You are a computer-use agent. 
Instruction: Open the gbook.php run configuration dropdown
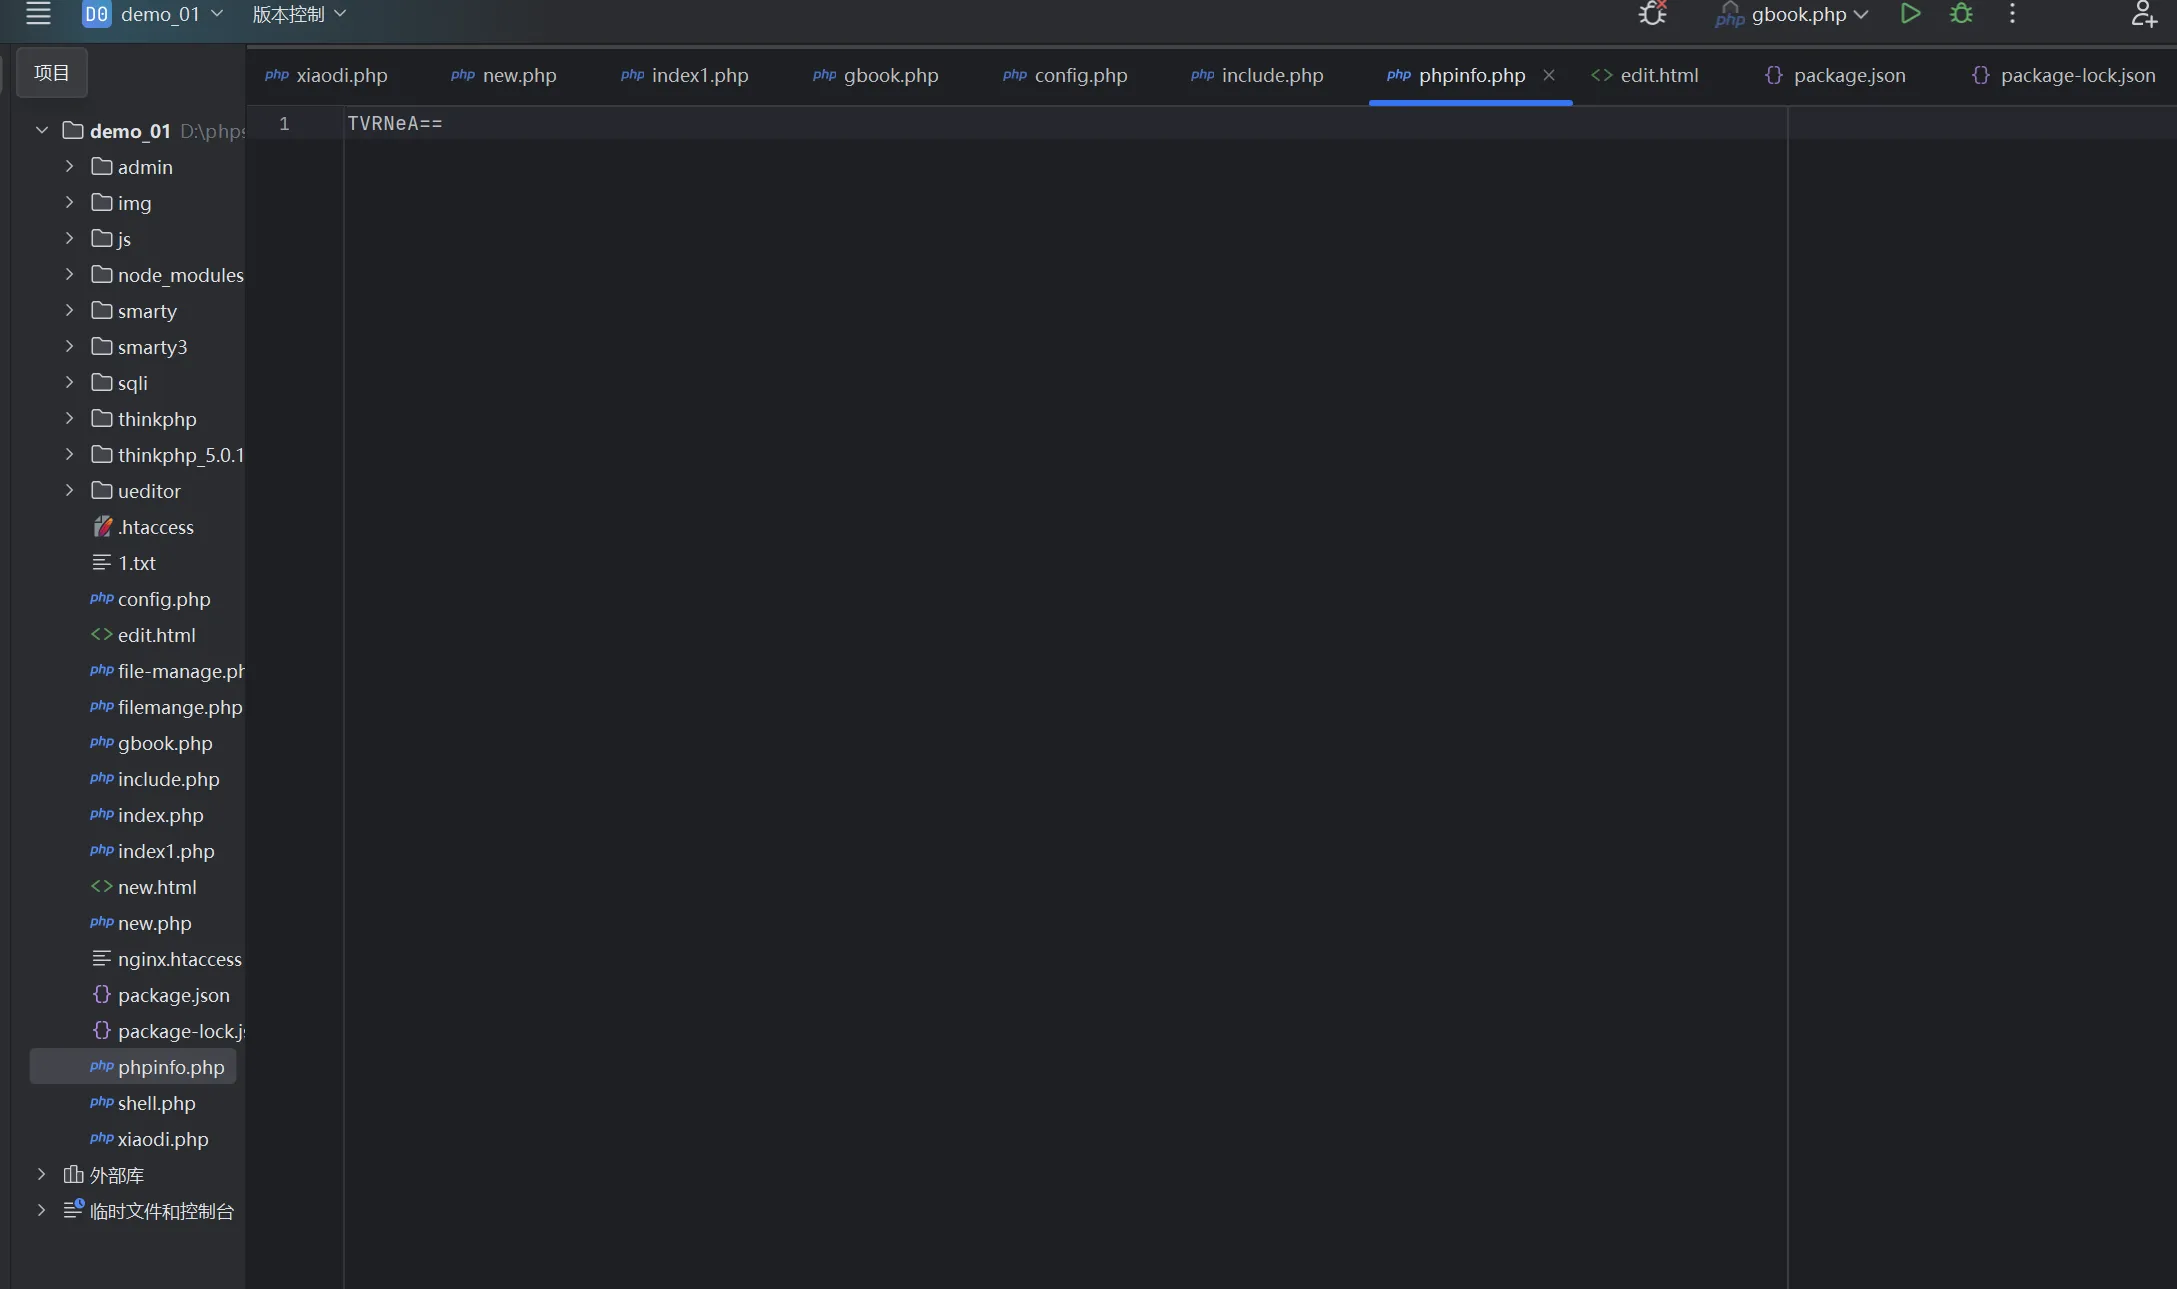click(x=1797, y=14)
